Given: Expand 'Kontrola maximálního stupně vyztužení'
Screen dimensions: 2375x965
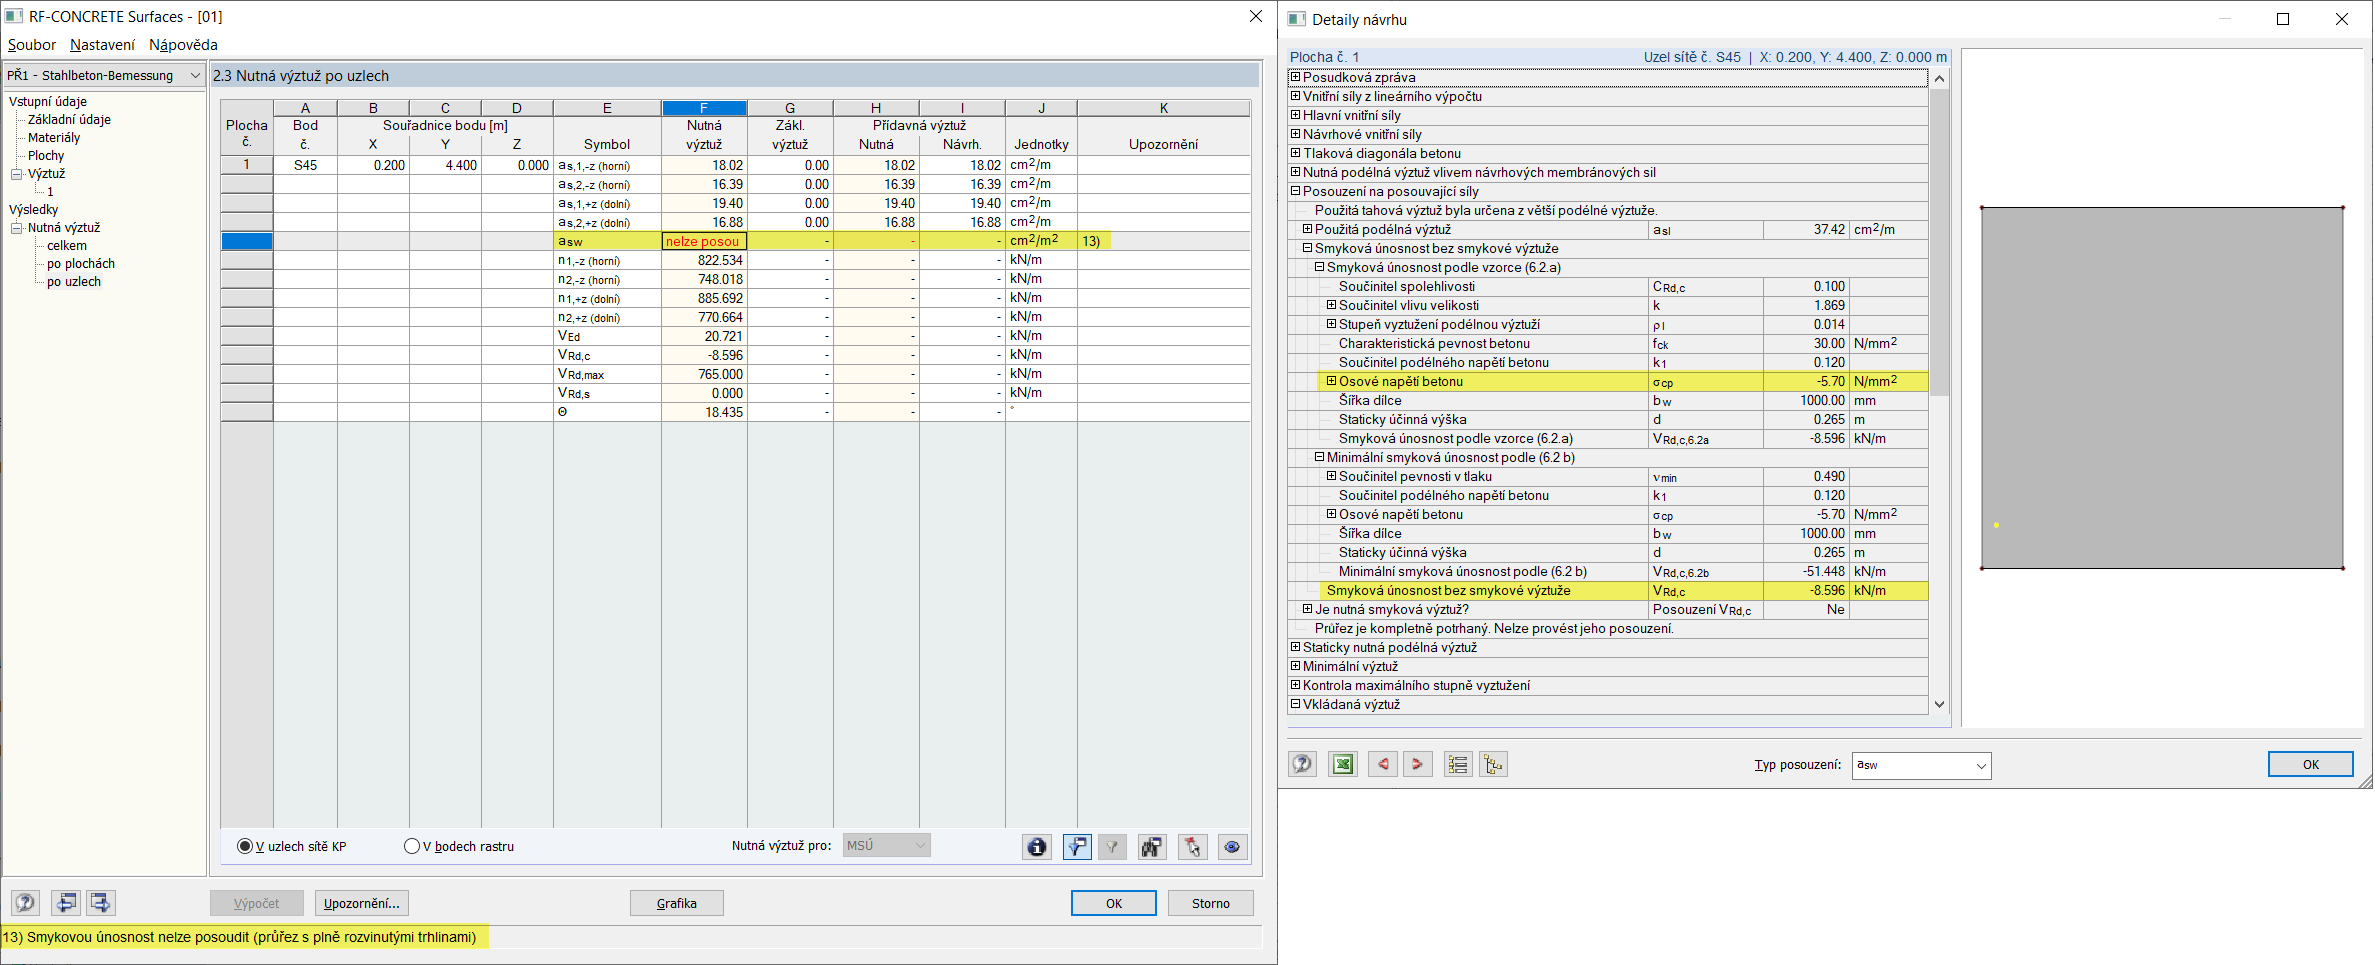Looking at the screenshot, I should tap(1295, 685).
